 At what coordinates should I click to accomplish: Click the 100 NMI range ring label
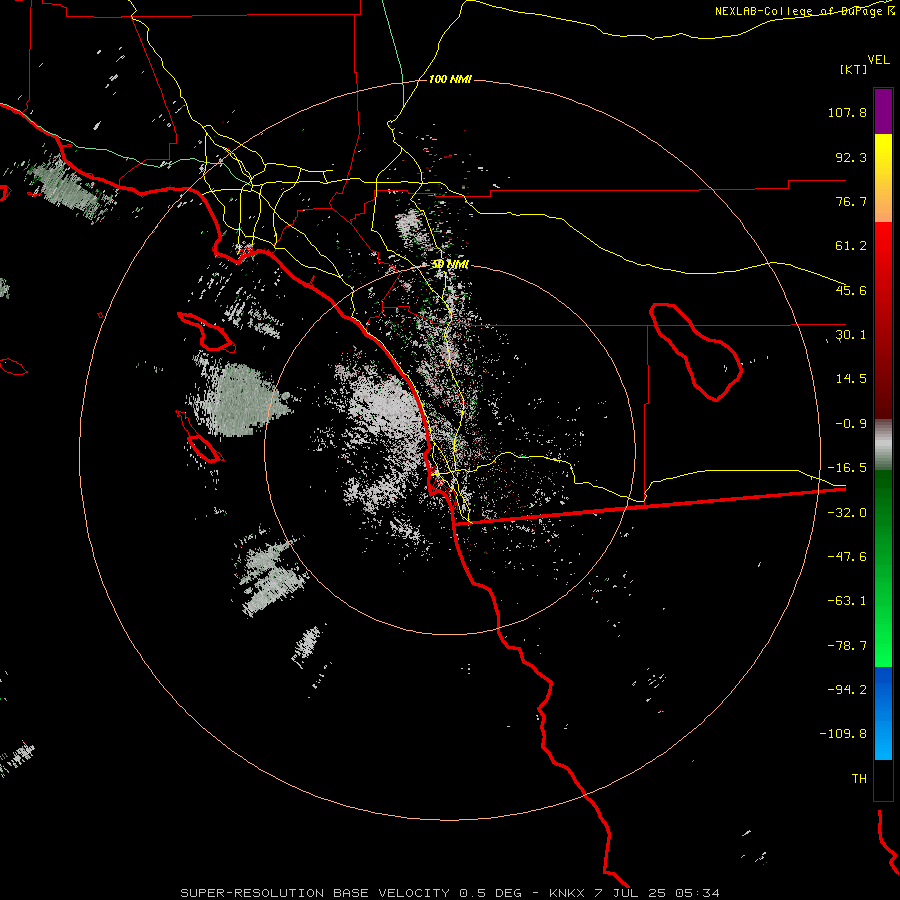(x=450, y=79)
